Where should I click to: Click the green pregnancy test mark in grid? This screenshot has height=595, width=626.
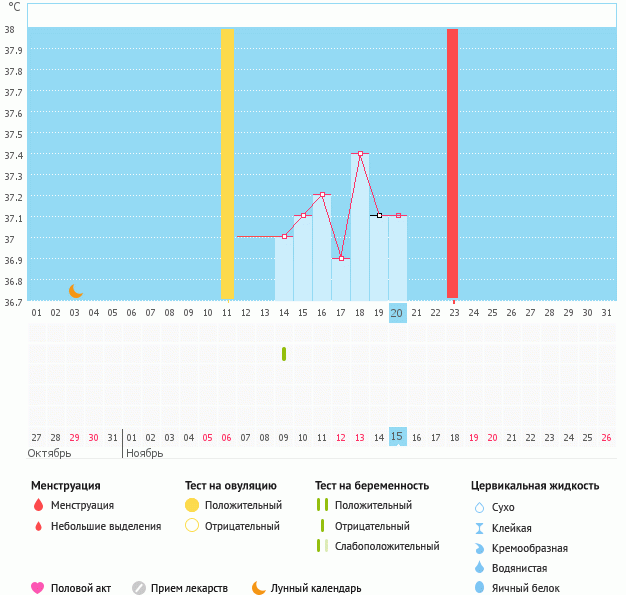point(284,353)
